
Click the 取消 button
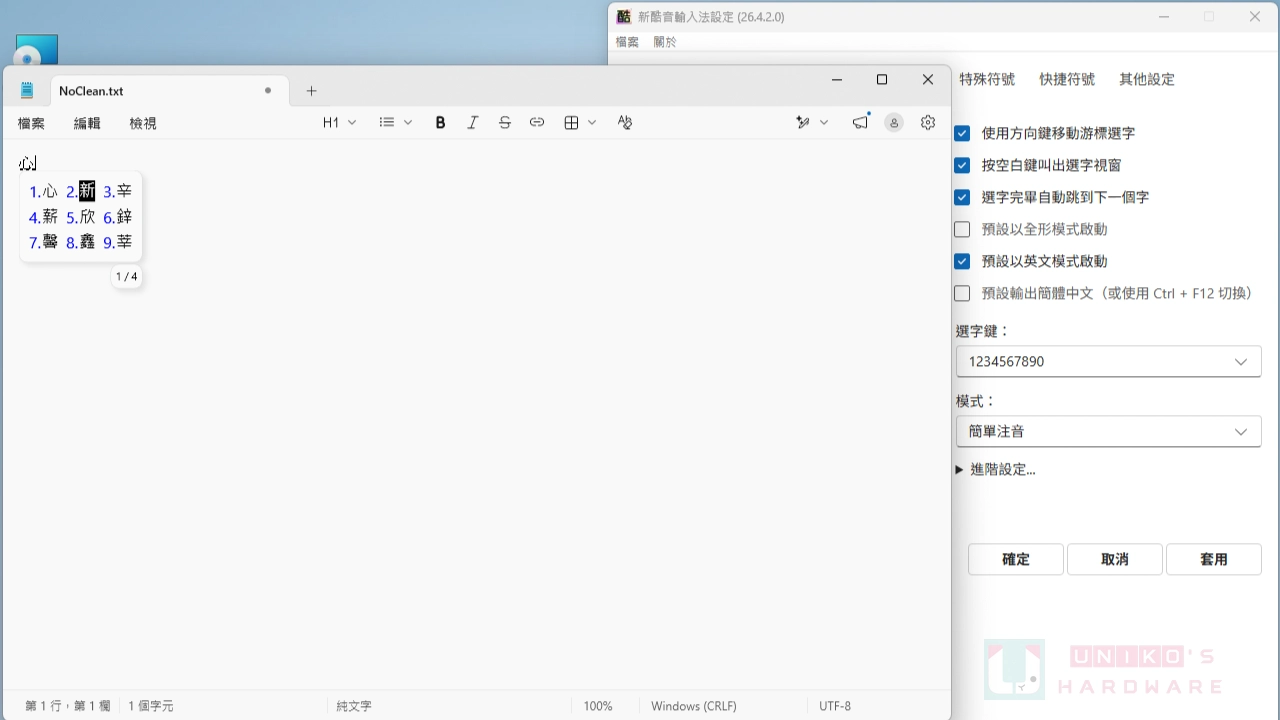click(x=1115, y=559)
